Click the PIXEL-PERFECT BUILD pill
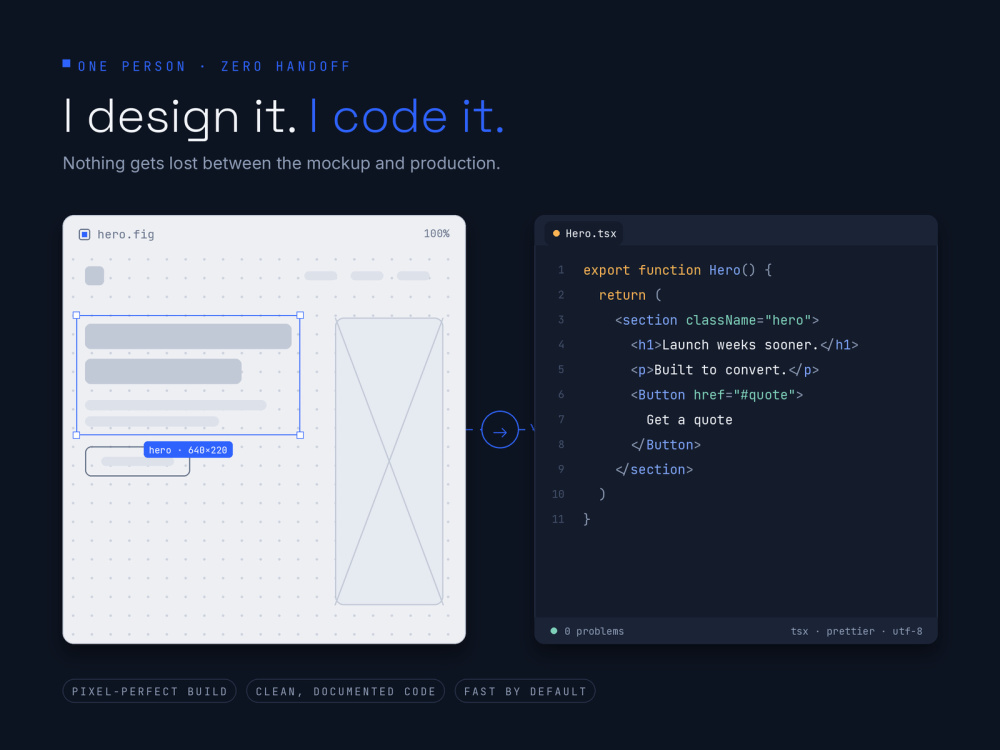This screenshot has height=750, width=1000. tap(149, 691)
